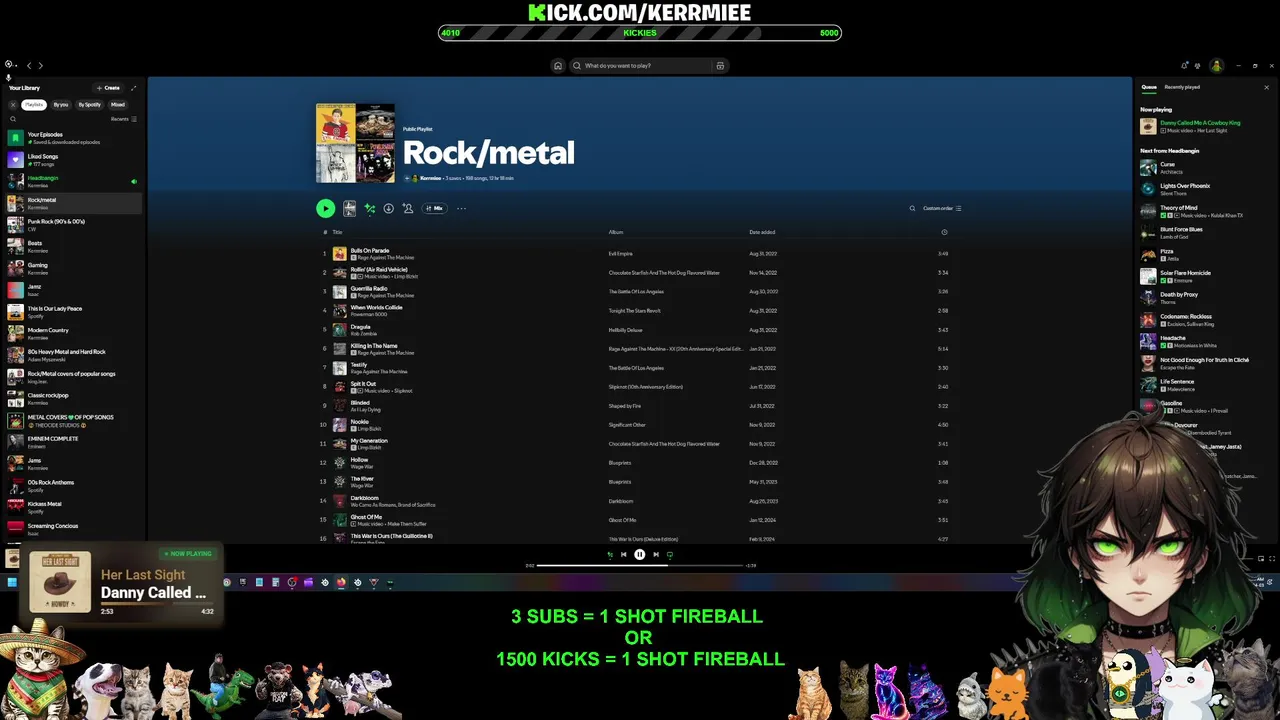The image size is (1280, 720).
Task: Click the Rock/metal playlist cover art
Action: (355, 143)
